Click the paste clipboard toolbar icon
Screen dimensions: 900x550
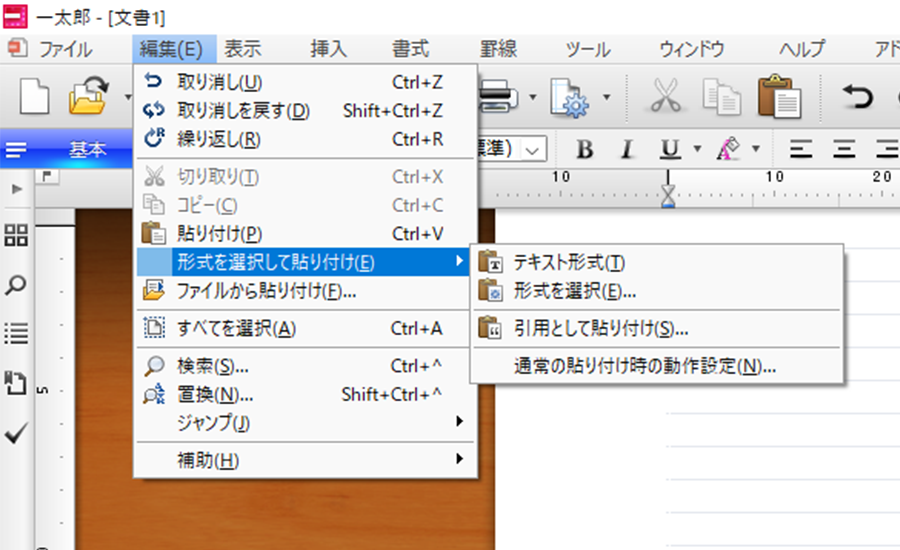(779, 96)
